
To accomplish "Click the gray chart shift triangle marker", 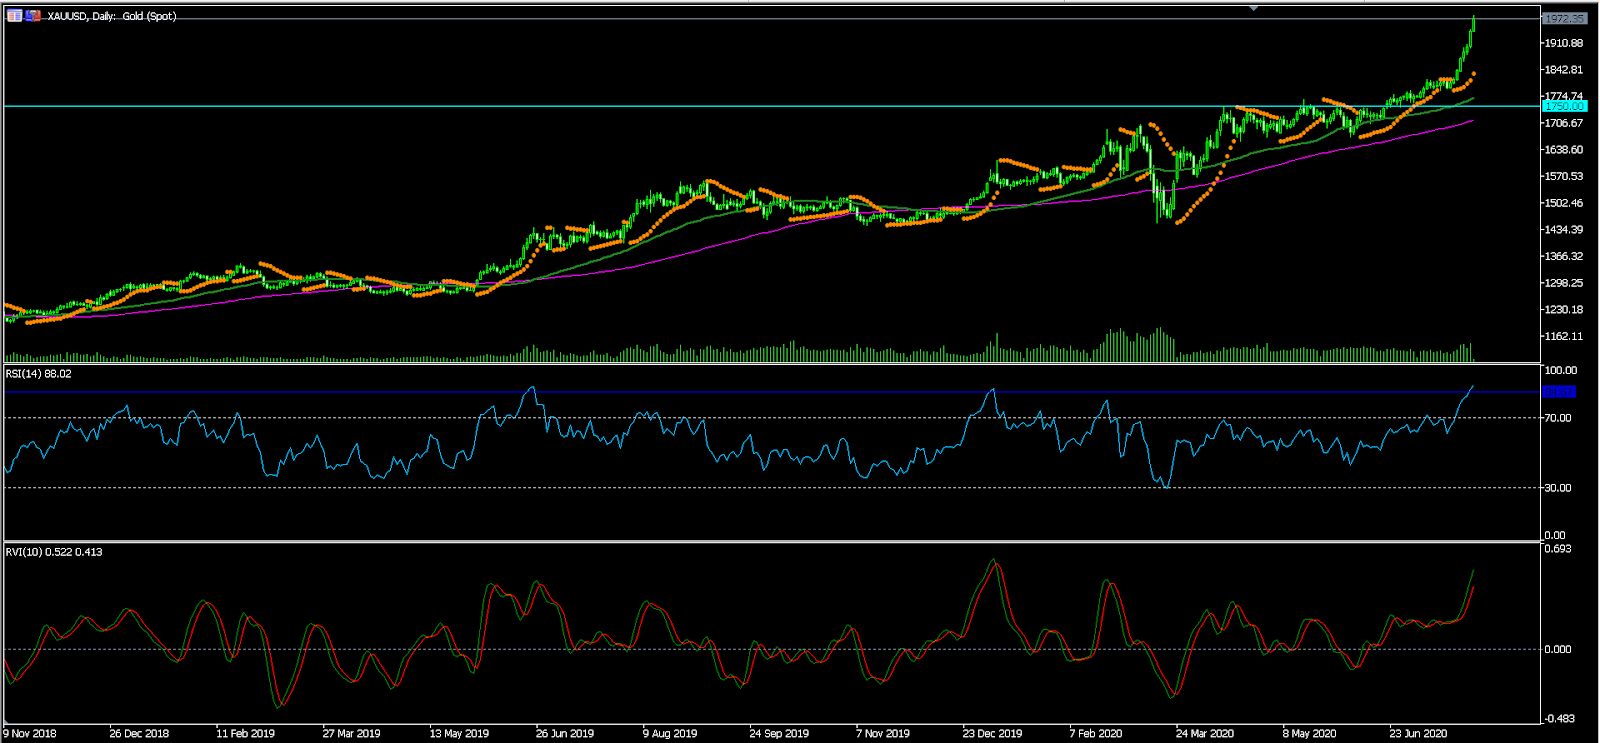I will pos(1254,8).
